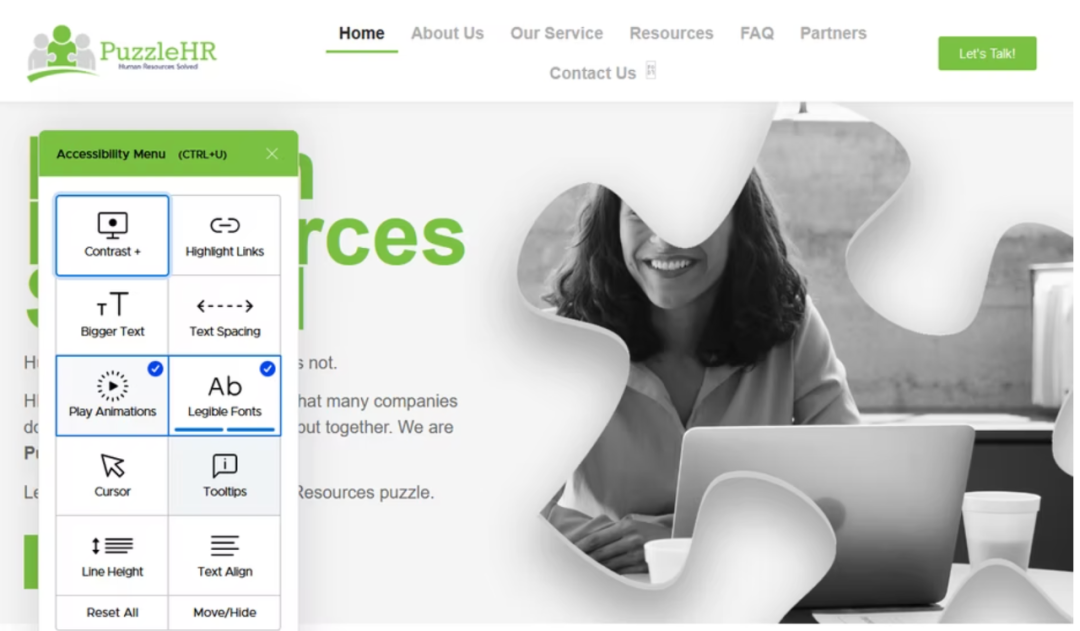Toggle off Play Animations option
The width and height of the screenshot is (1080, 631).
coord(112,395)
